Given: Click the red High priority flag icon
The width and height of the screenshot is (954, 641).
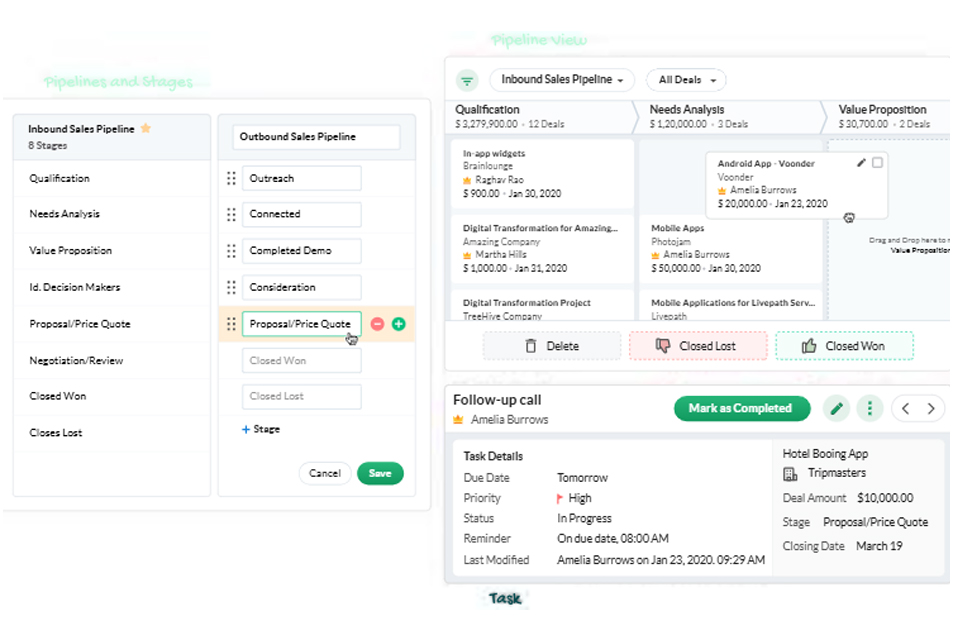Looking at the screenshot, I should [x=560, y=499].
